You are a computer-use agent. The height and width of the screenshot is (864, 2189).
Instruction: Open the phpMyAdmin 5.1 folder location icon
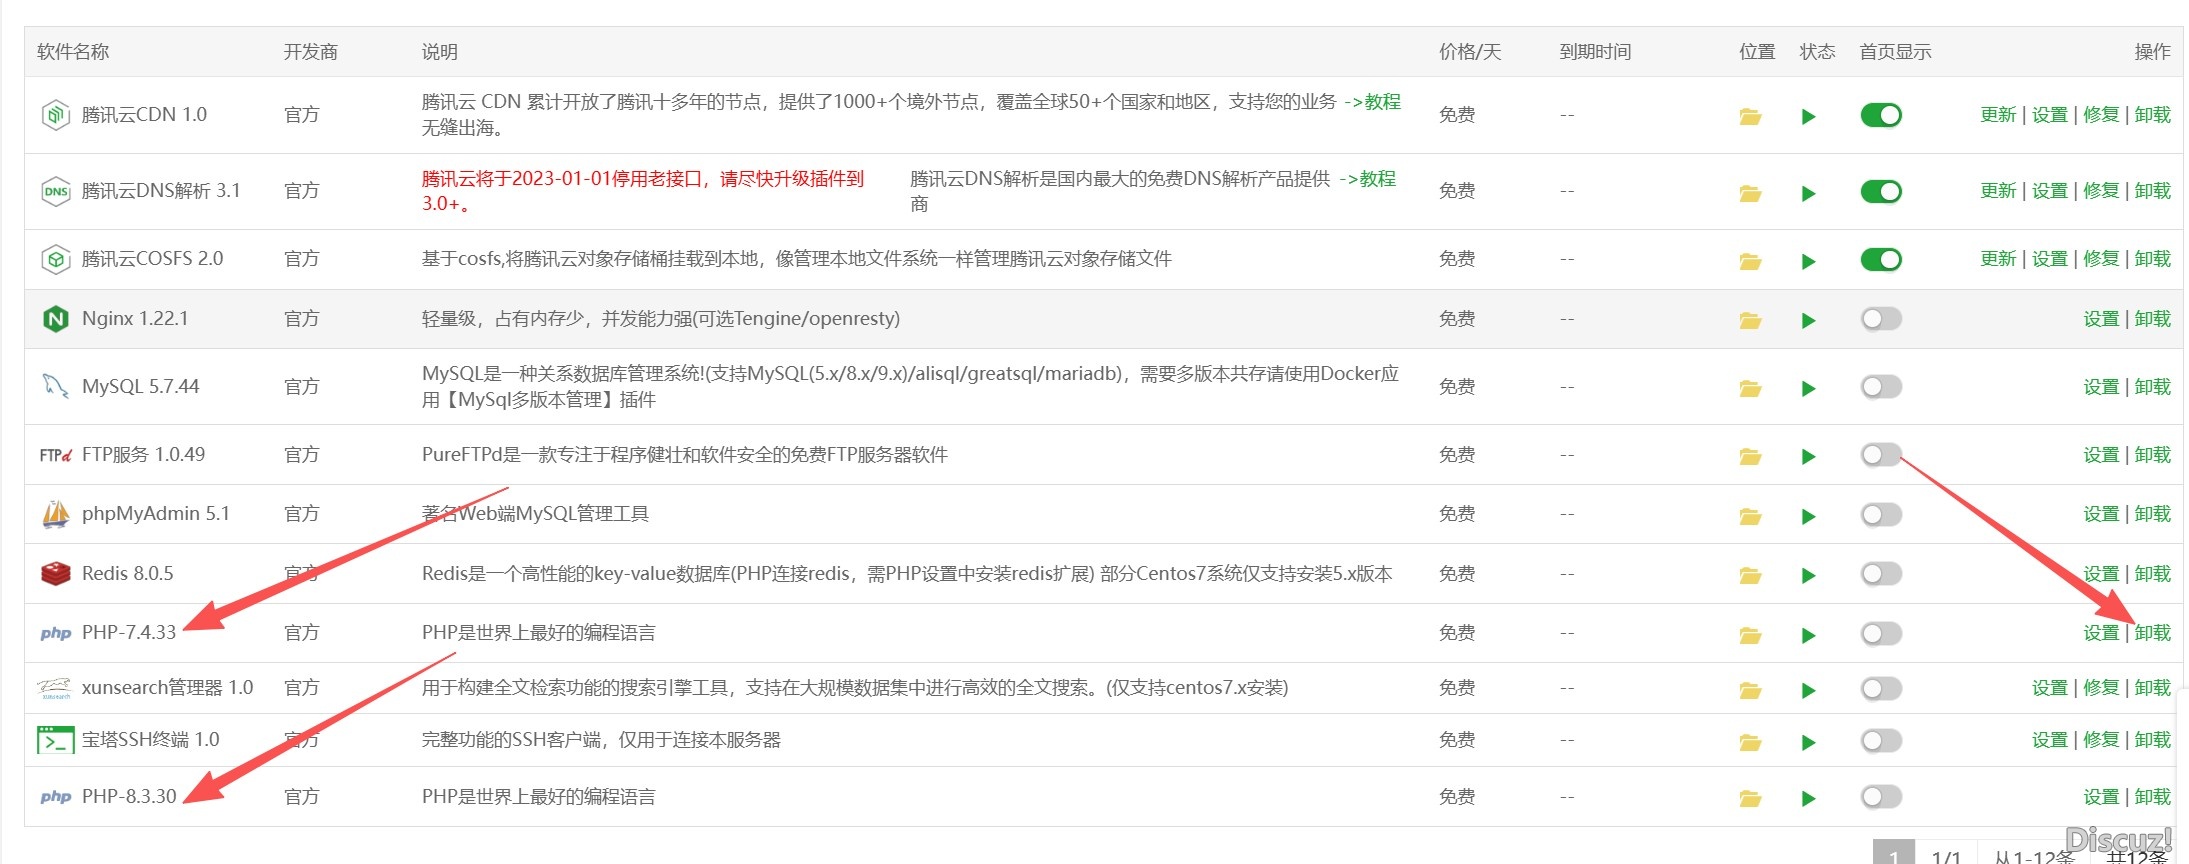point(1750,516)
